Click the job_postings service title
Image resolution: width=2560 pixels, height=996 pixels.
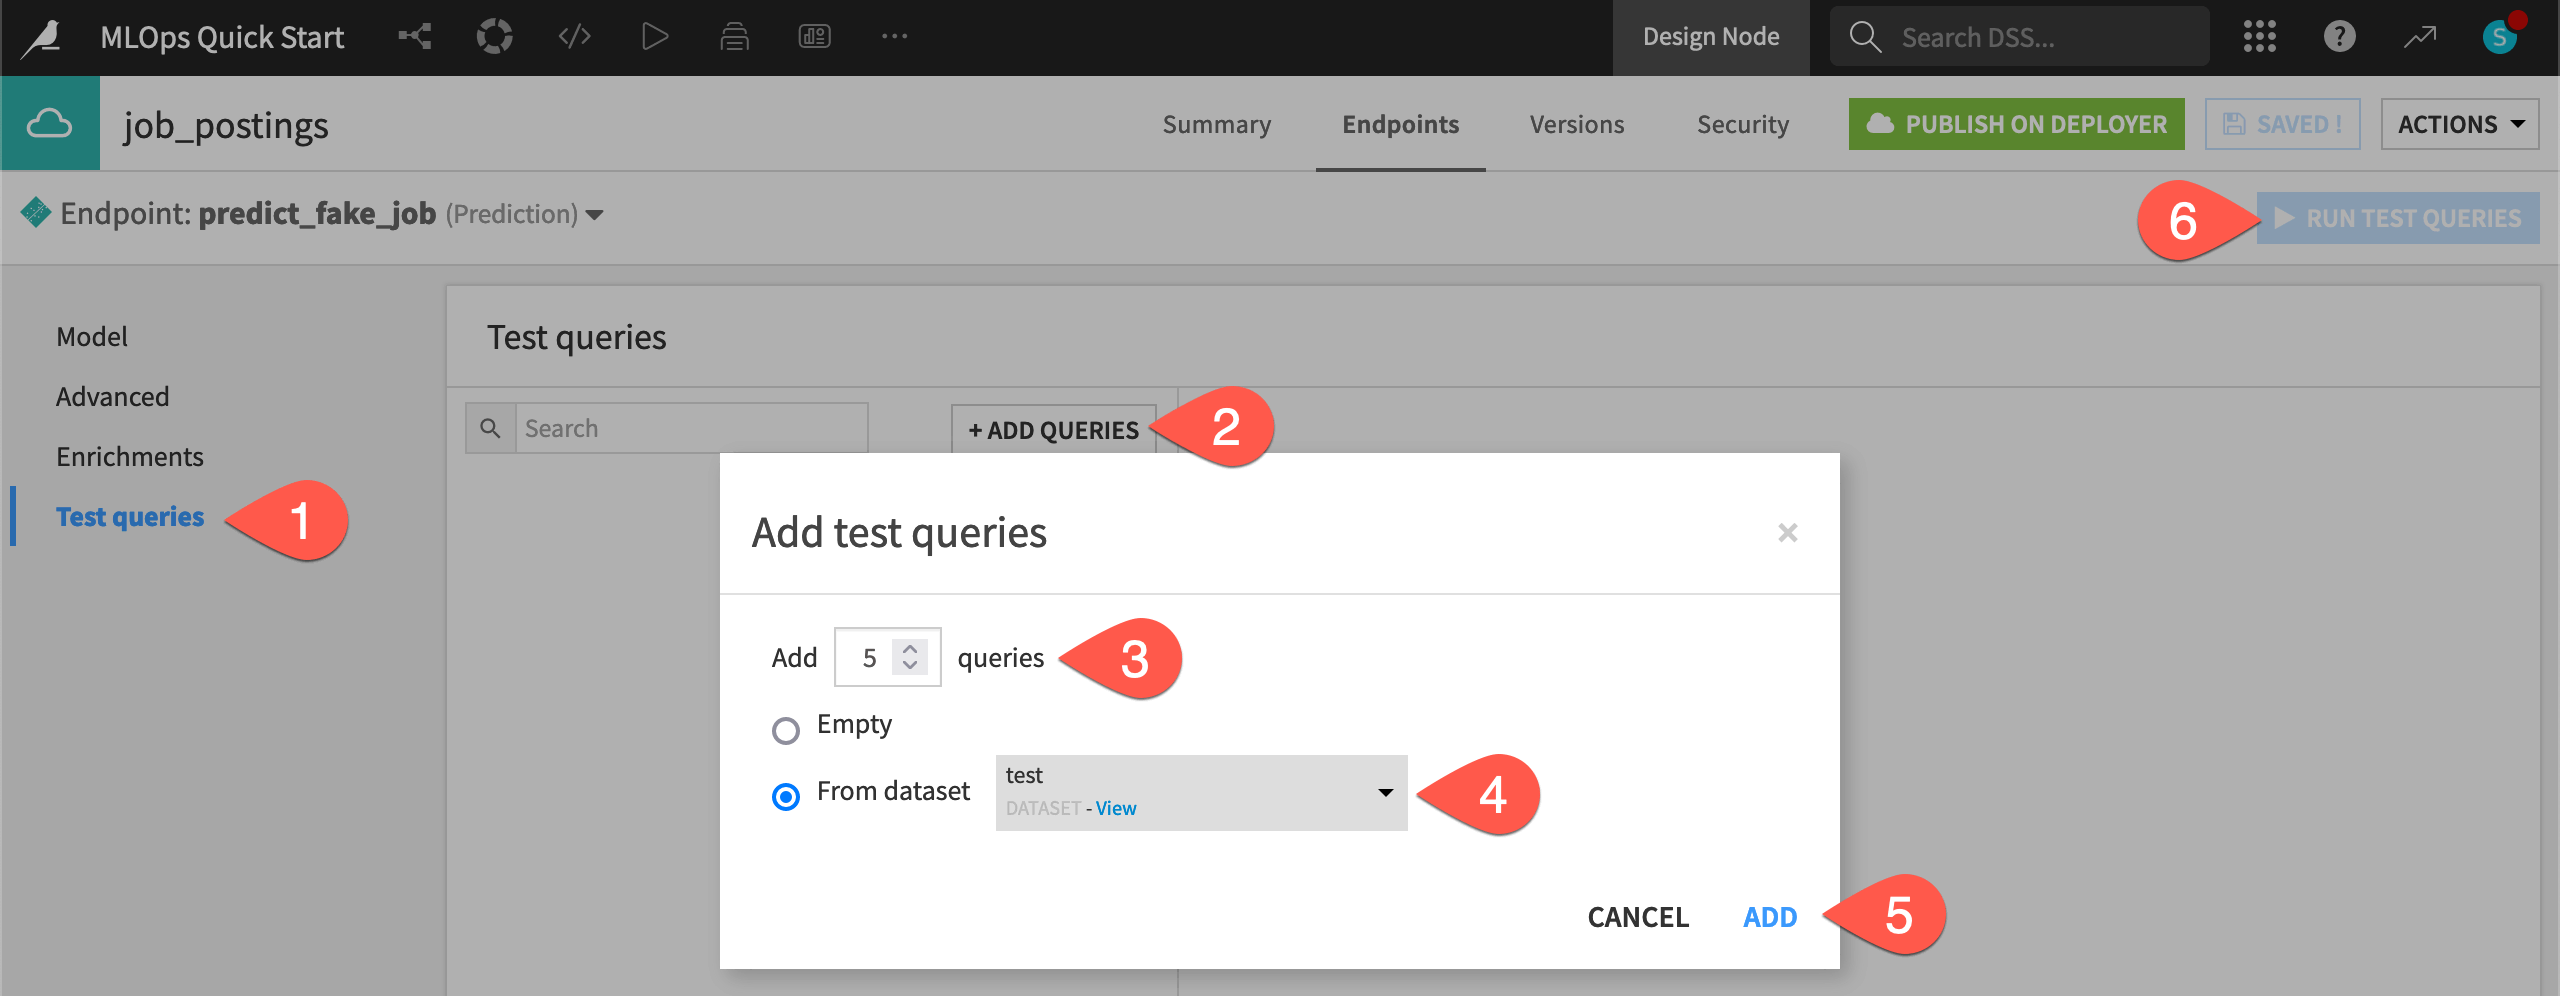226,126
